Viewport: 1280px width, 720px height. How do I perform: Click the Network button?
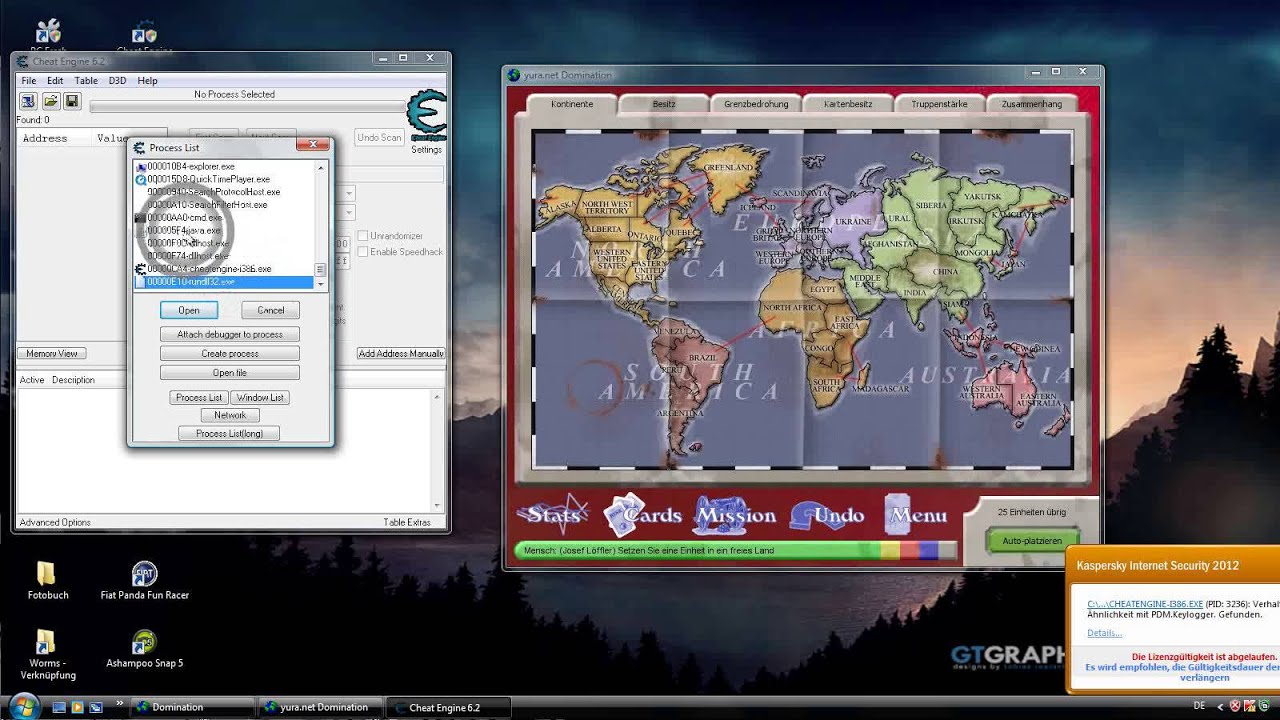click(230, 414)
